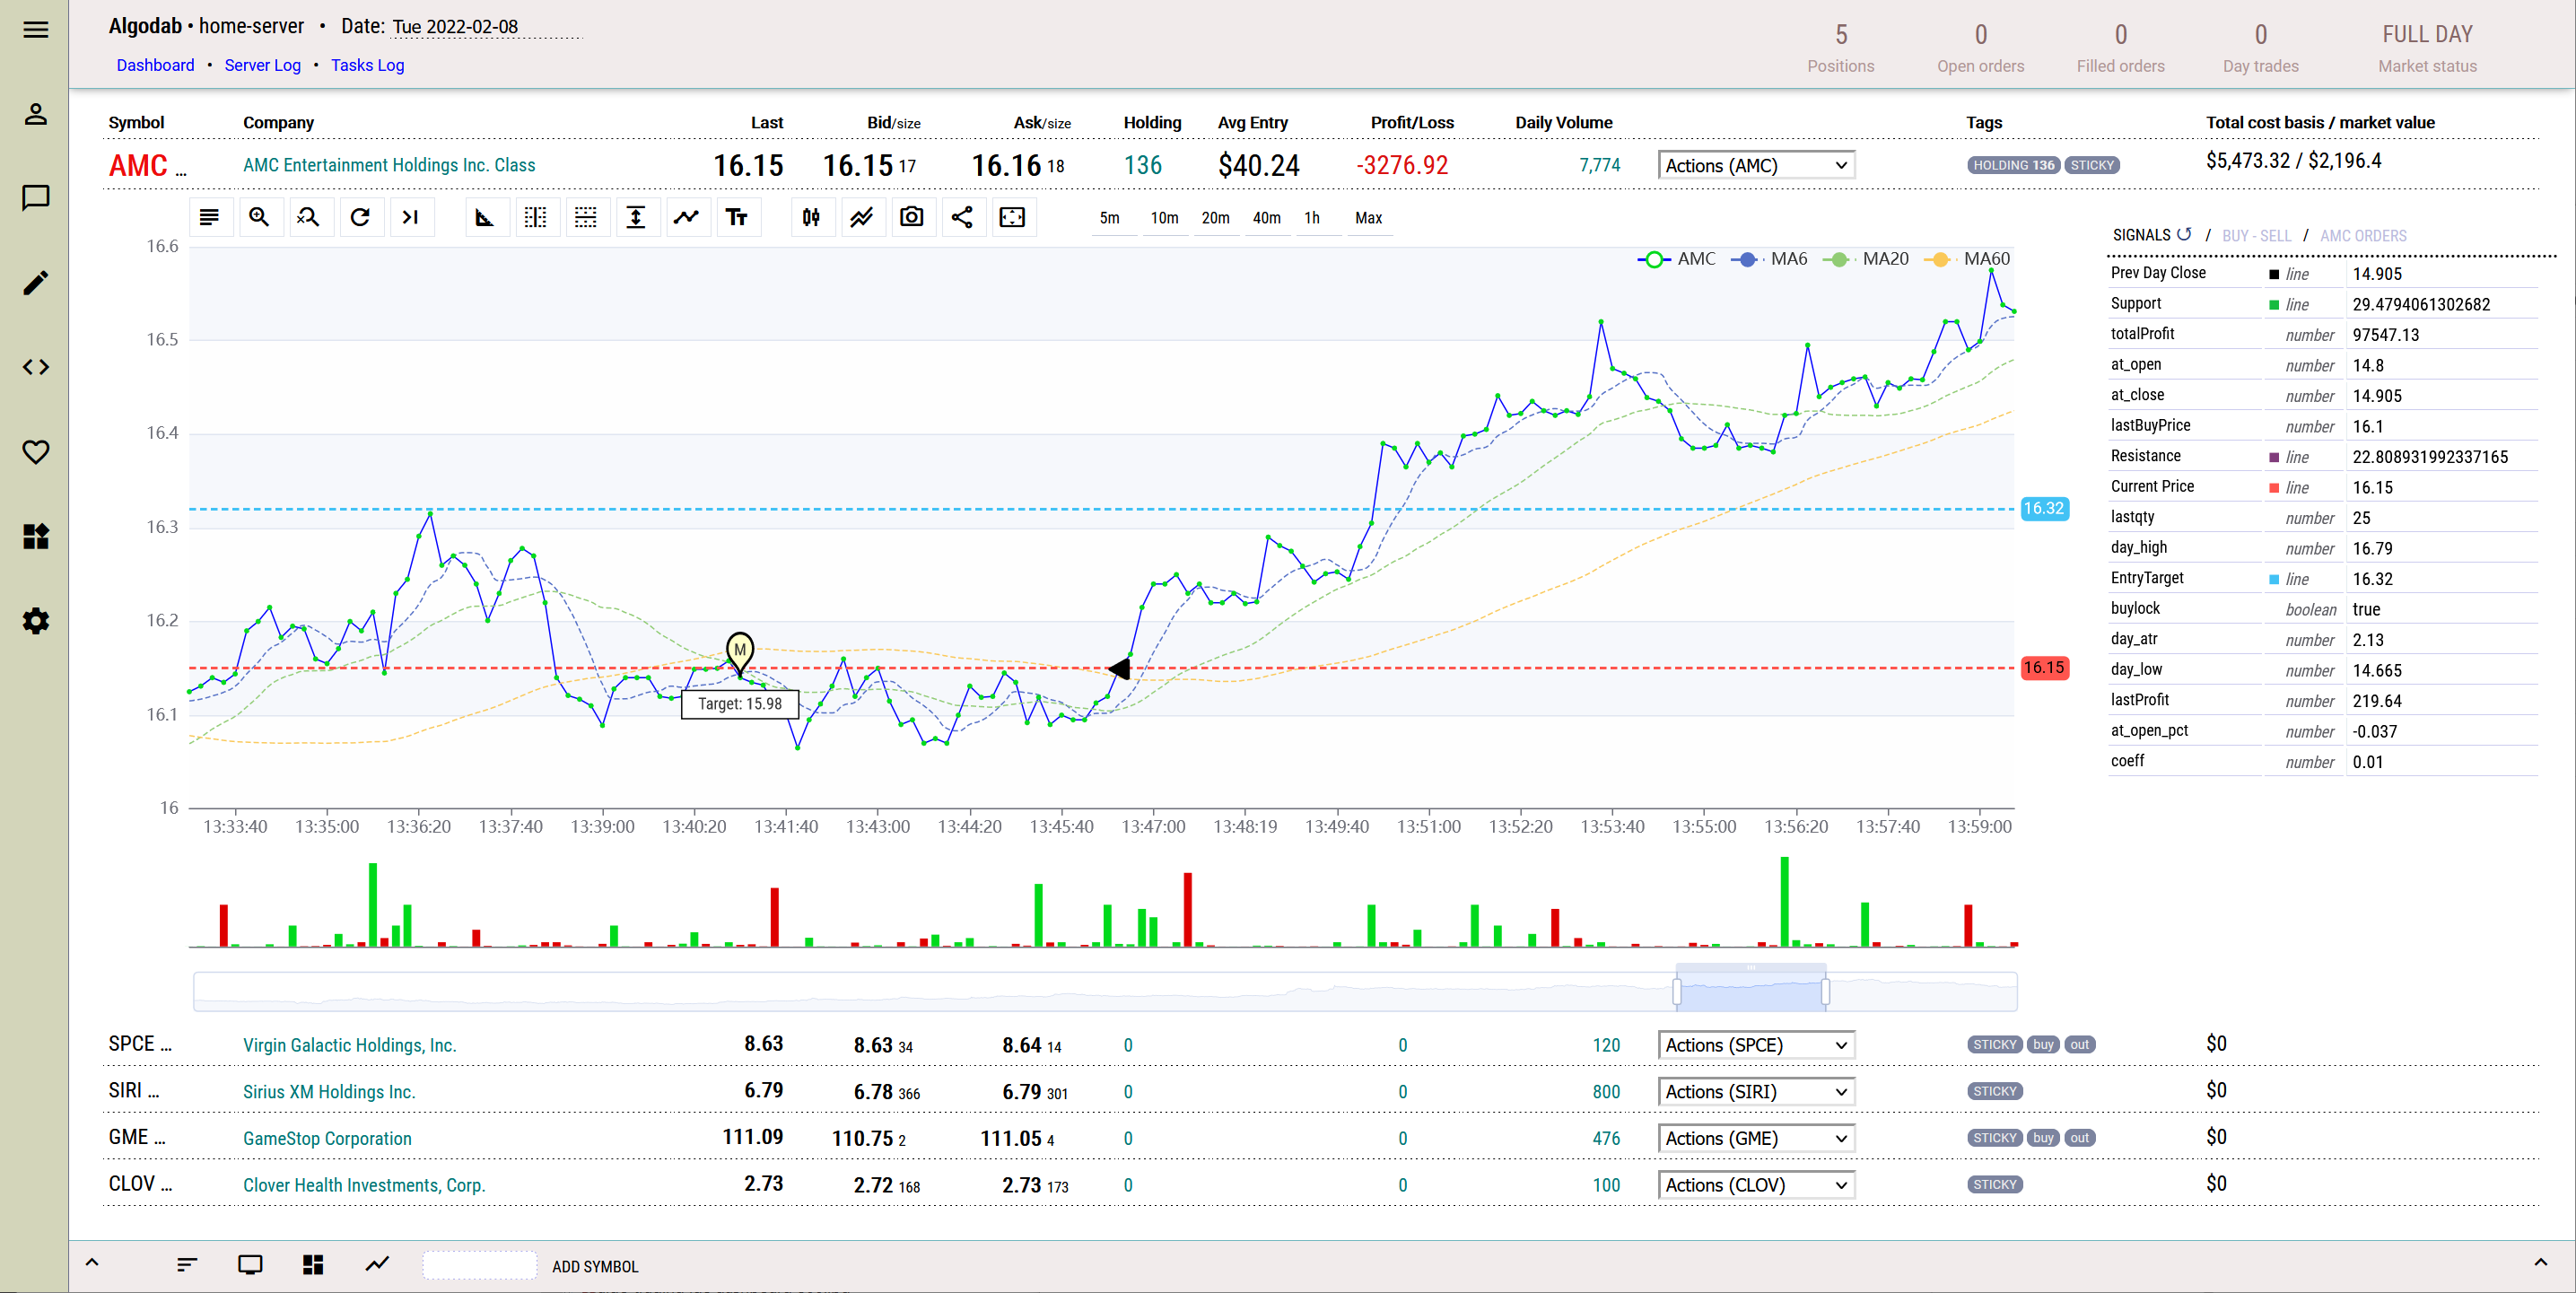Click the right handle of the chart range navigator
The image size is (2576, 1293).
coord(1825,991)
